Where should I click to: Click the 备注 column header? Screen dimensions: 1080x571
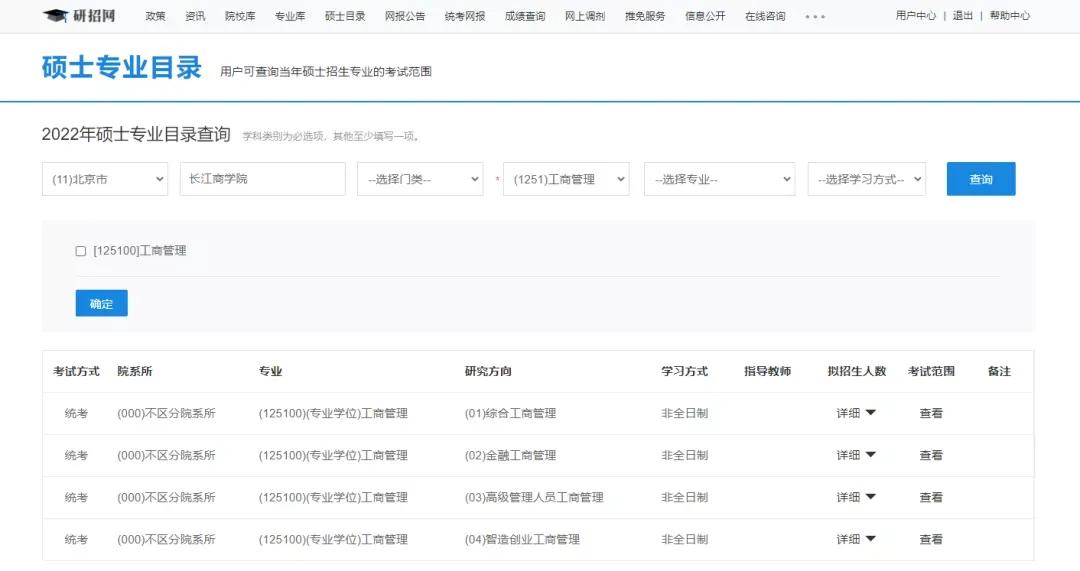click(999, 371)
